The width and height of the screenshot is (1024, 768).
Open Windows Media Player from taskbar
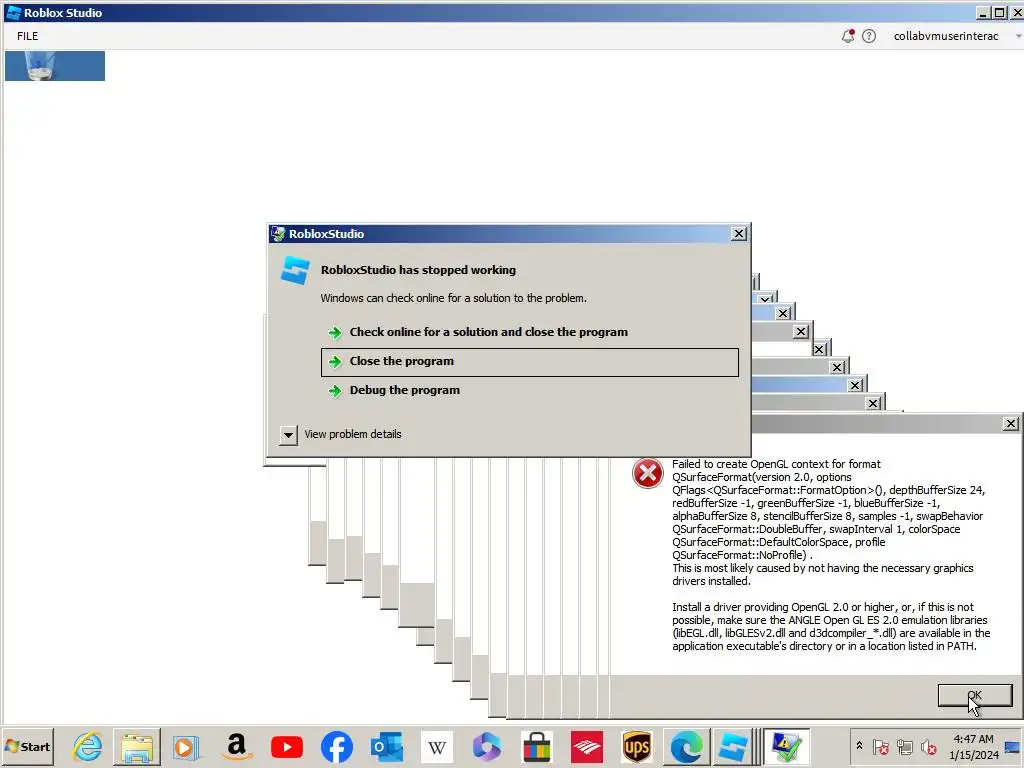point(185,746)
